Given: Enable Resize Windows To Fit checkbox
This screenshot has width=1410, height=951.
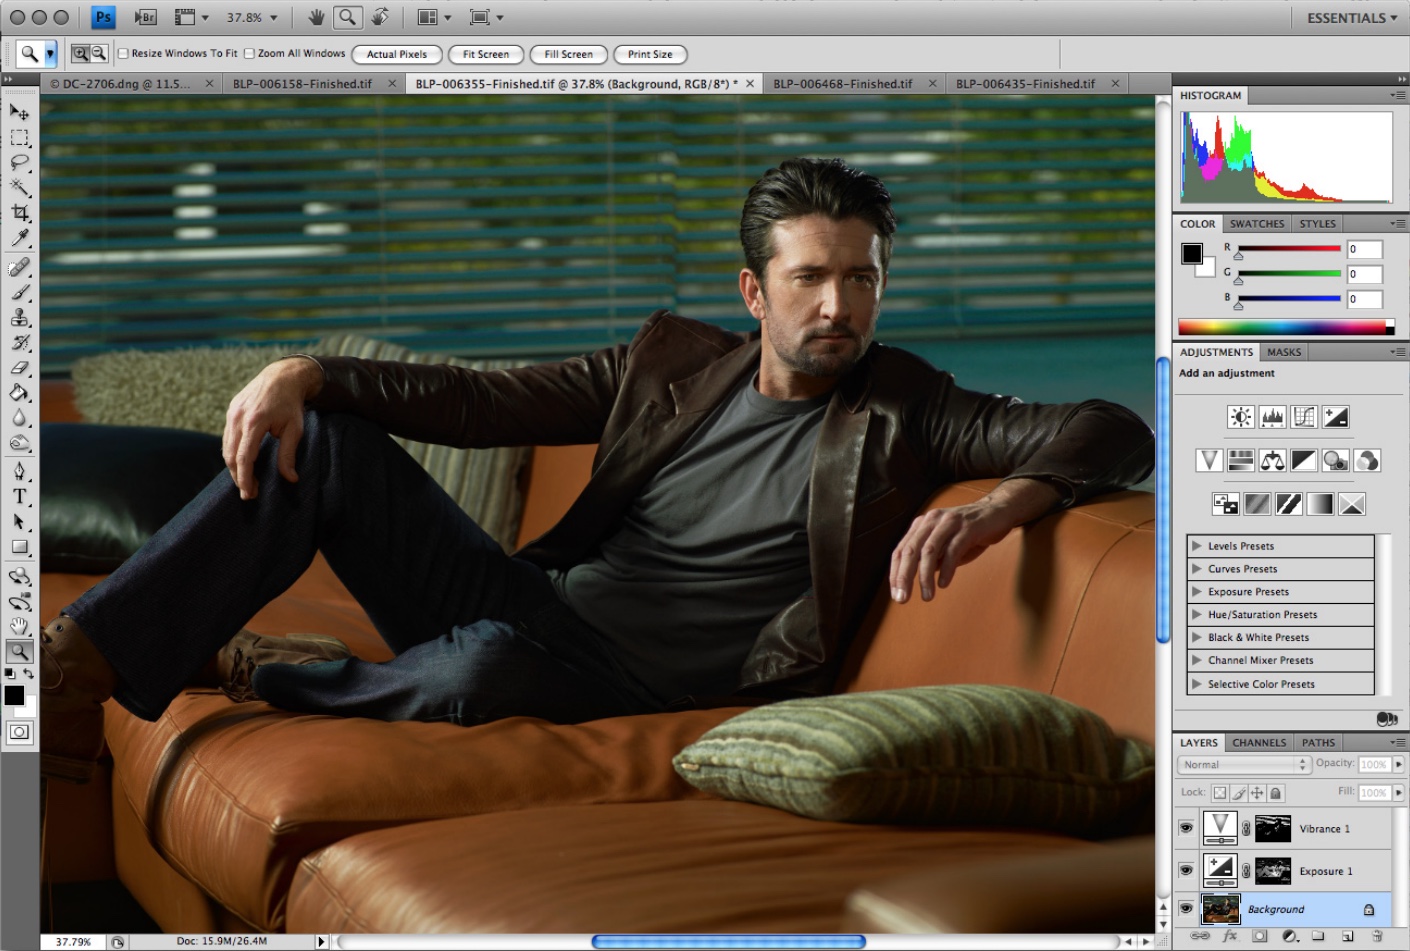Looking at the screenshot, I should click(123, 54).
